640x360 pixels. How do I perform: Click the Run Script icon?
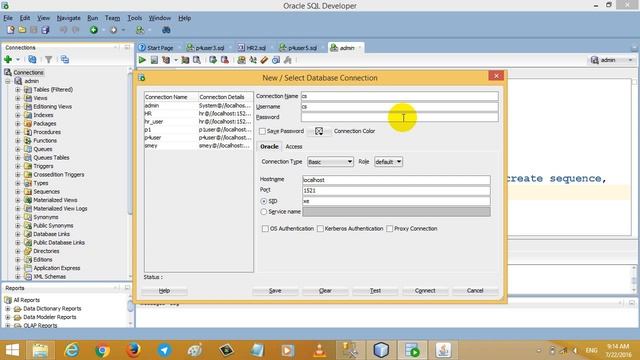(154, 60)
